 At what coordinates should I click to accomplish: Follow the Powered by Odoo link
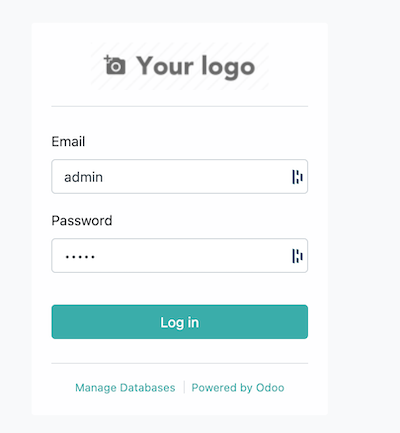click(x=238, y=387)
